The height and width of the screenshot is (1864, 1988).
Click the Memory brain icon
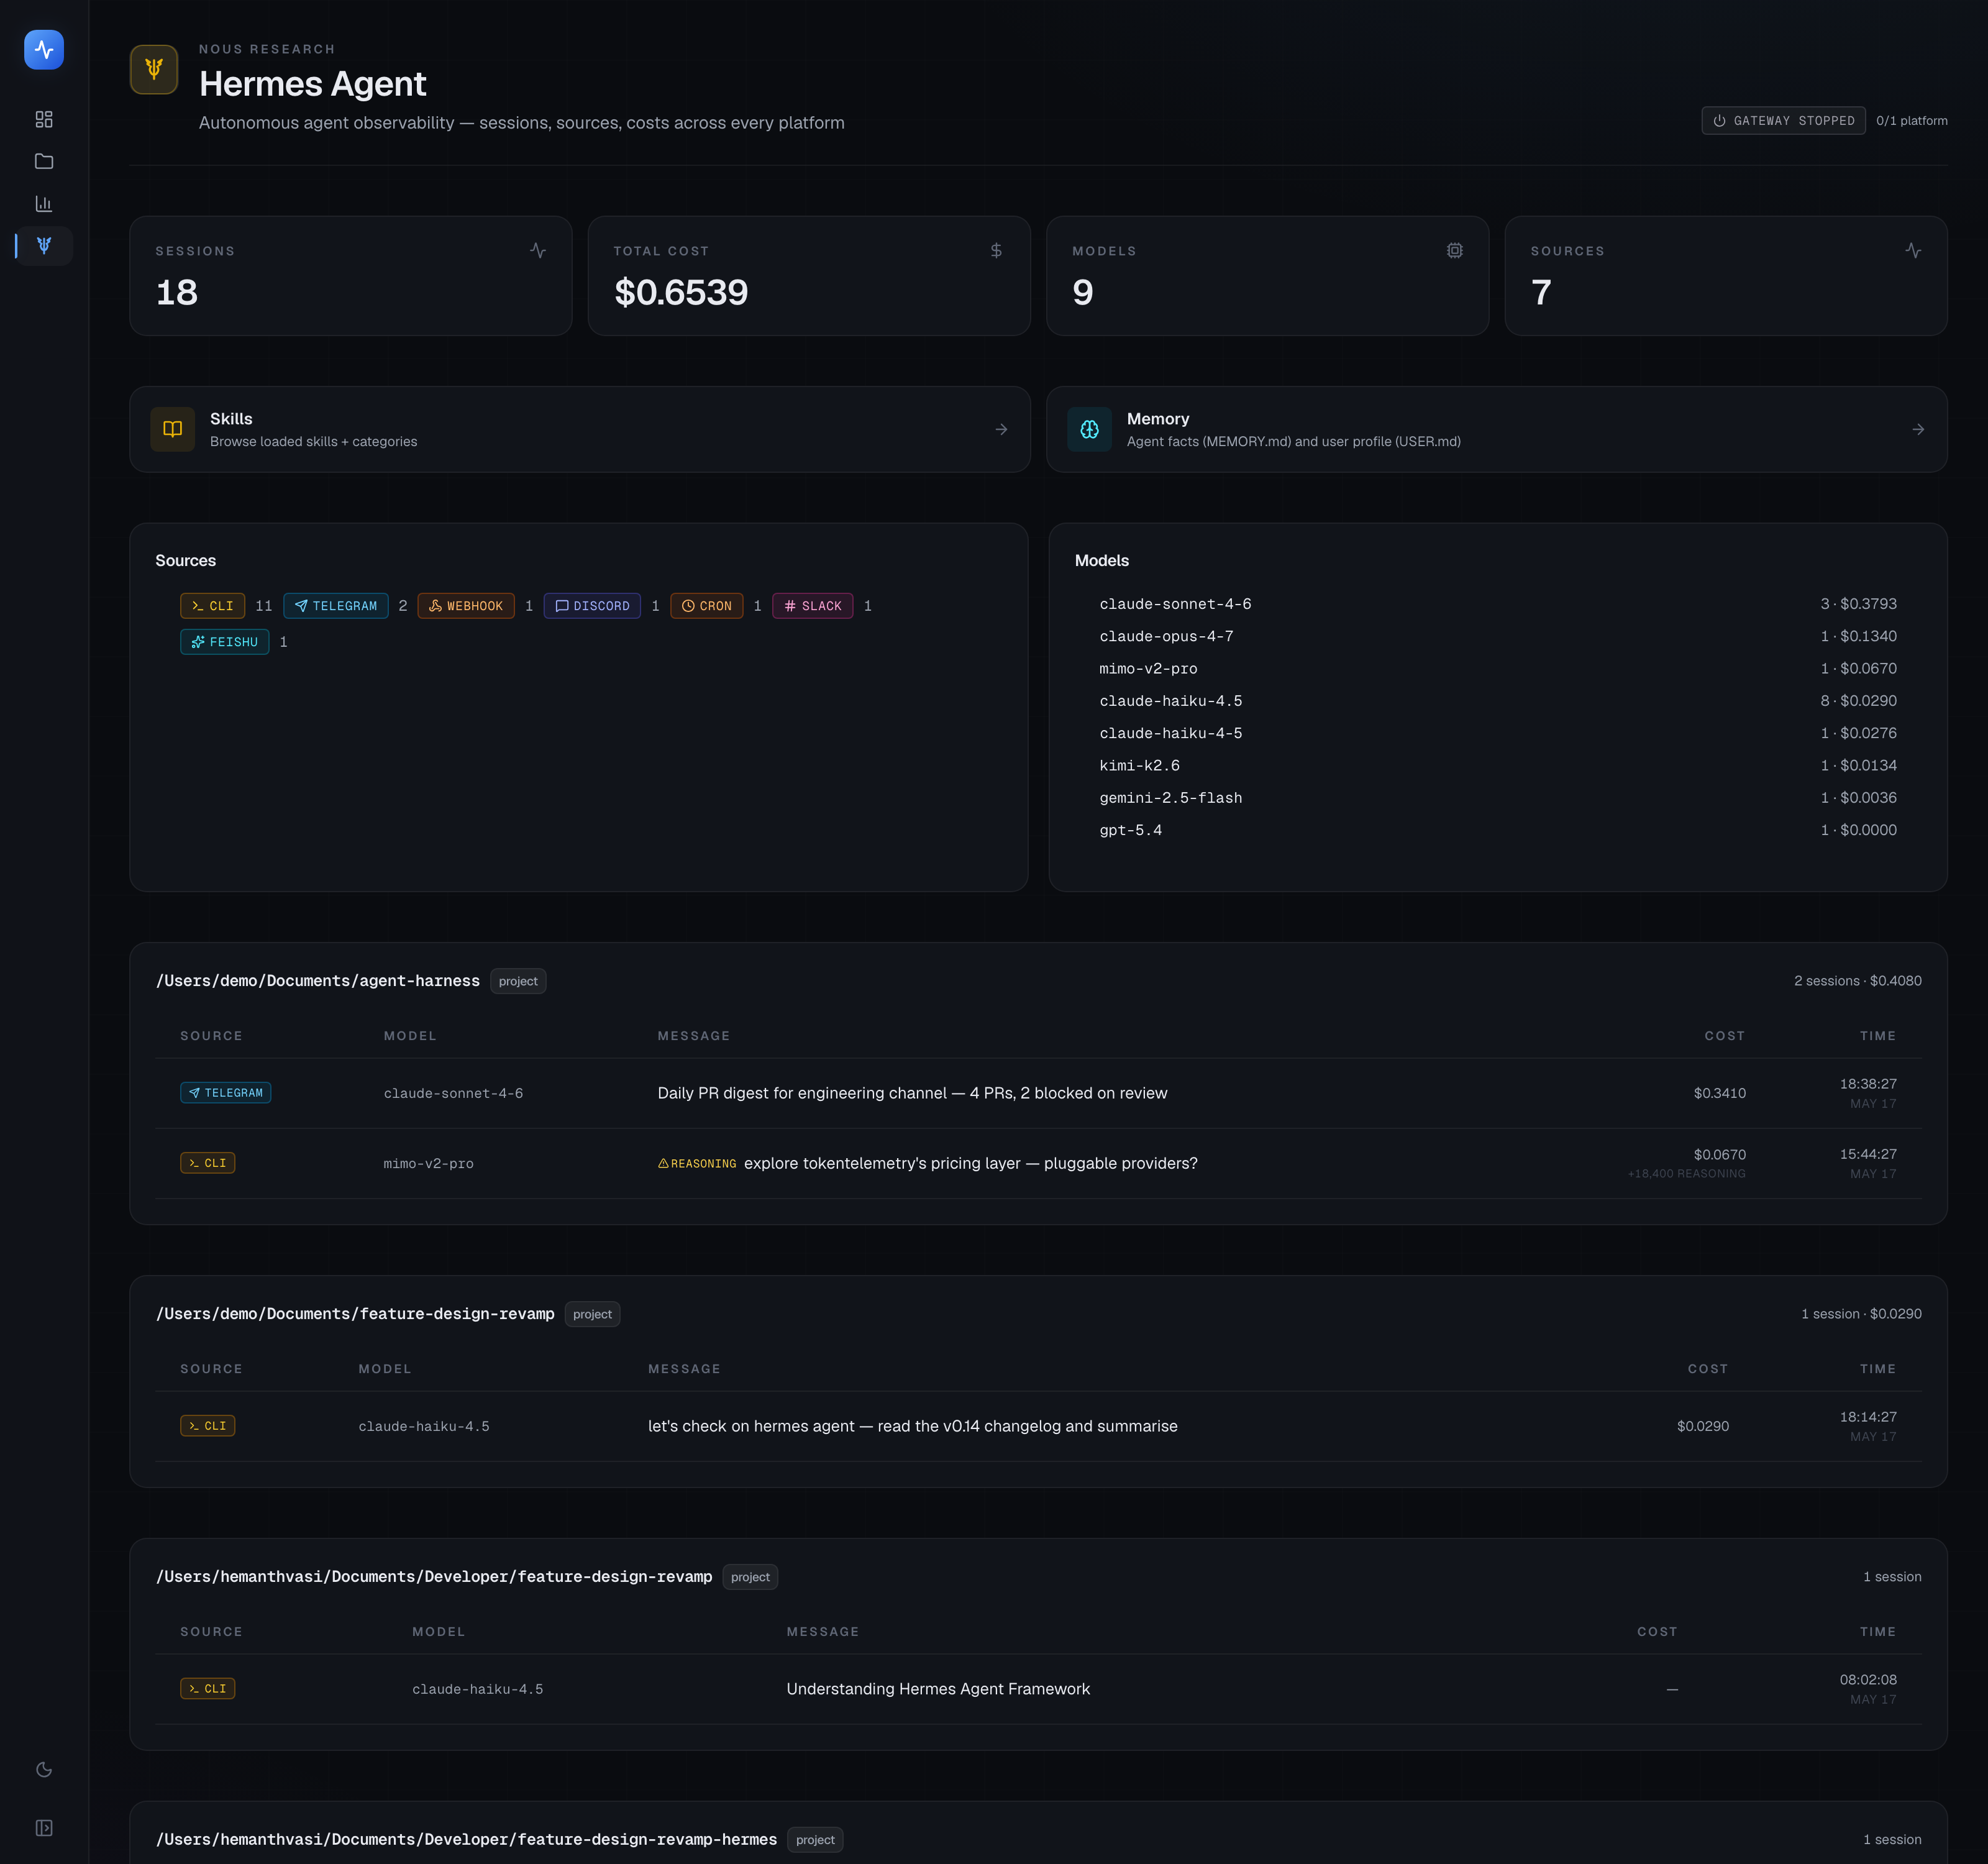coord(1090,429)
